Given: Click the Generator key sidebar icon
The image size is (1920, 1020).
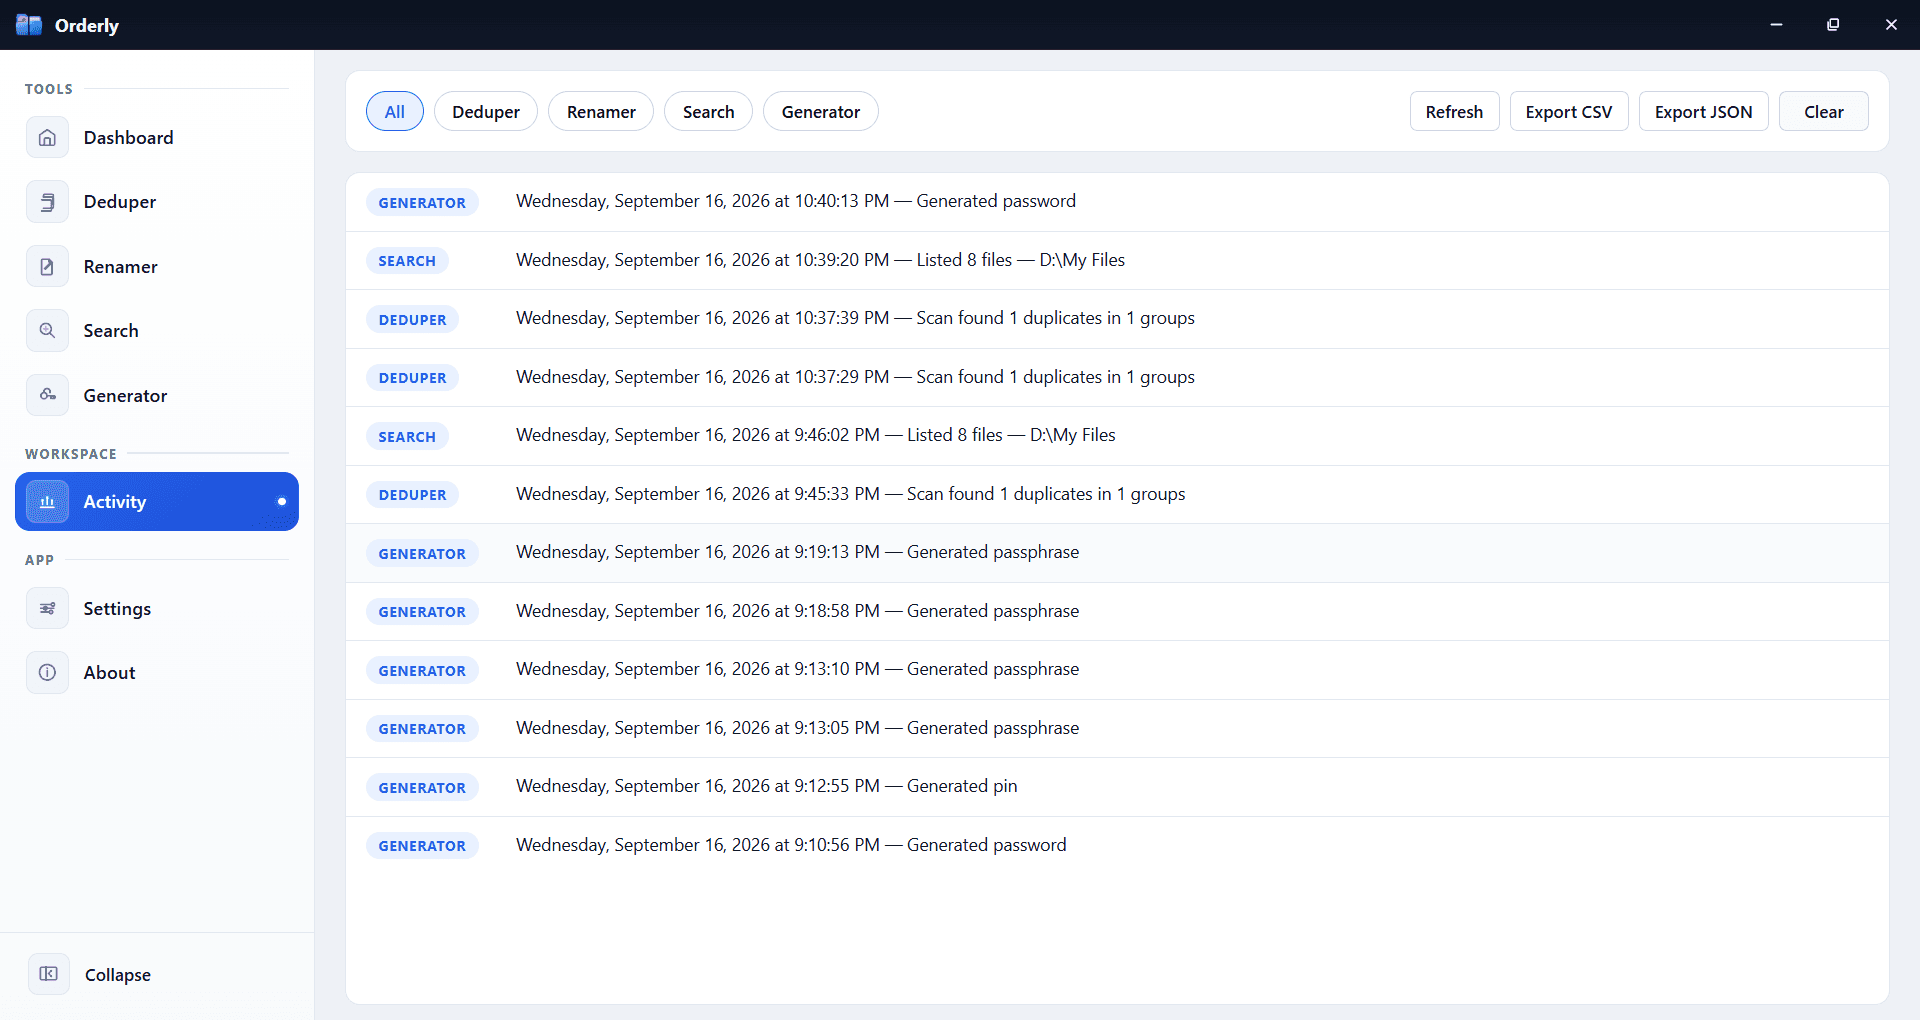Looking at the screenshot, I should (47, 396).
